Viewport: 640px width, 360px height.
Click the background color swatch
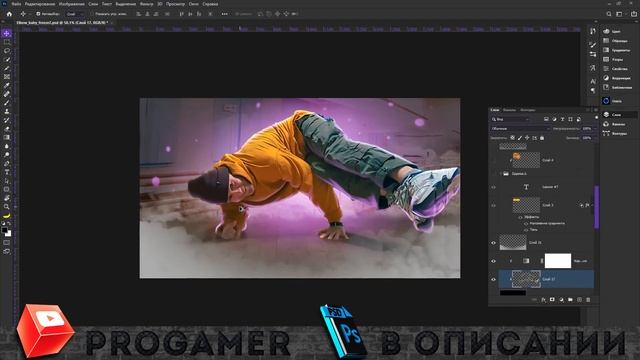9,234
